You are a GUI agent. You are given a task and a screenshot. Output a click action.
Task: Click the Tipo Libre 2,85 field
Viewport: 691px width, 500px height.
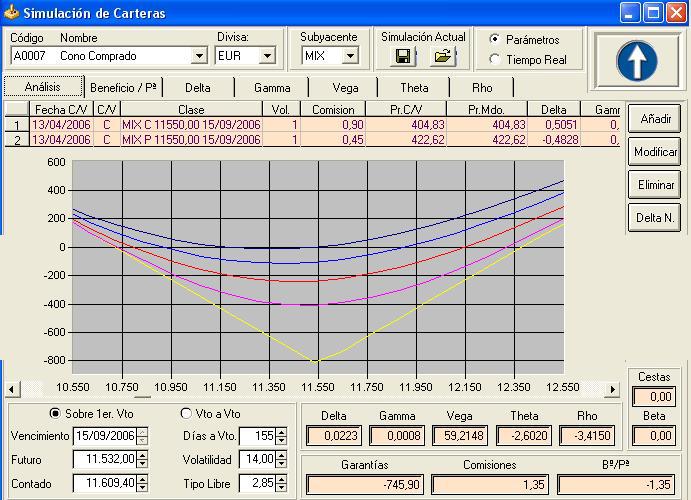pos(257,483)
